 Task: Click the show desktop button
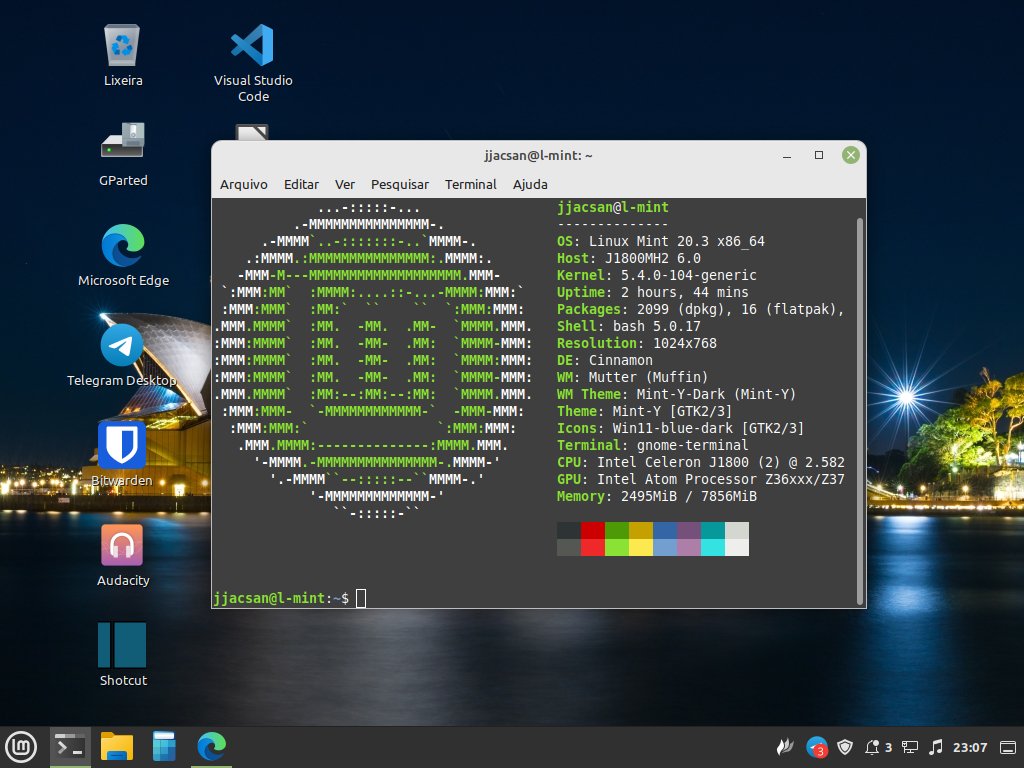(x=1006, y=746)
